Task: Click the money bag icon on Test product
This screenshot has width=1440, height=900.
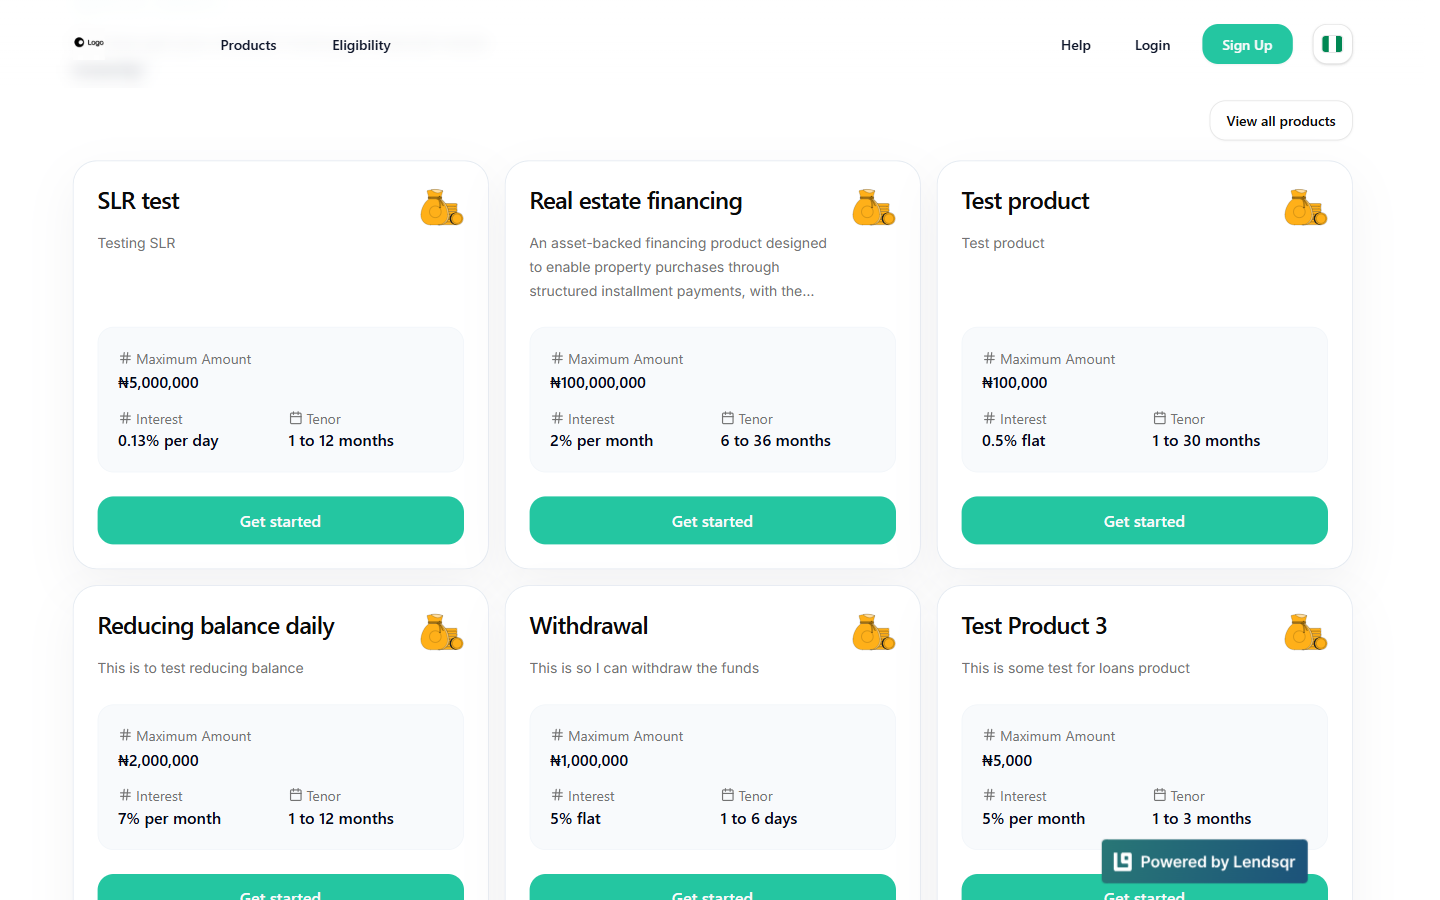Action: point(1305,207)
